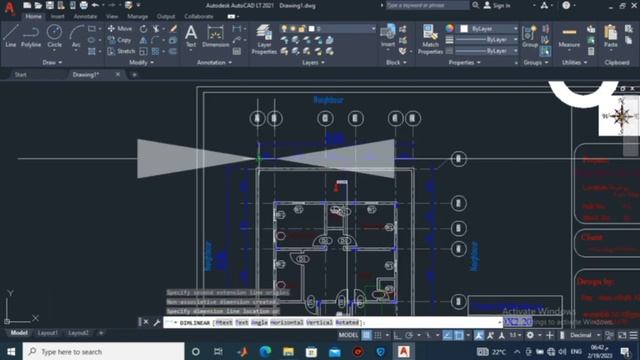The height and width of the screenshot is (360, 640).
Task: Select the Line drawing tool
Action: 11,36
